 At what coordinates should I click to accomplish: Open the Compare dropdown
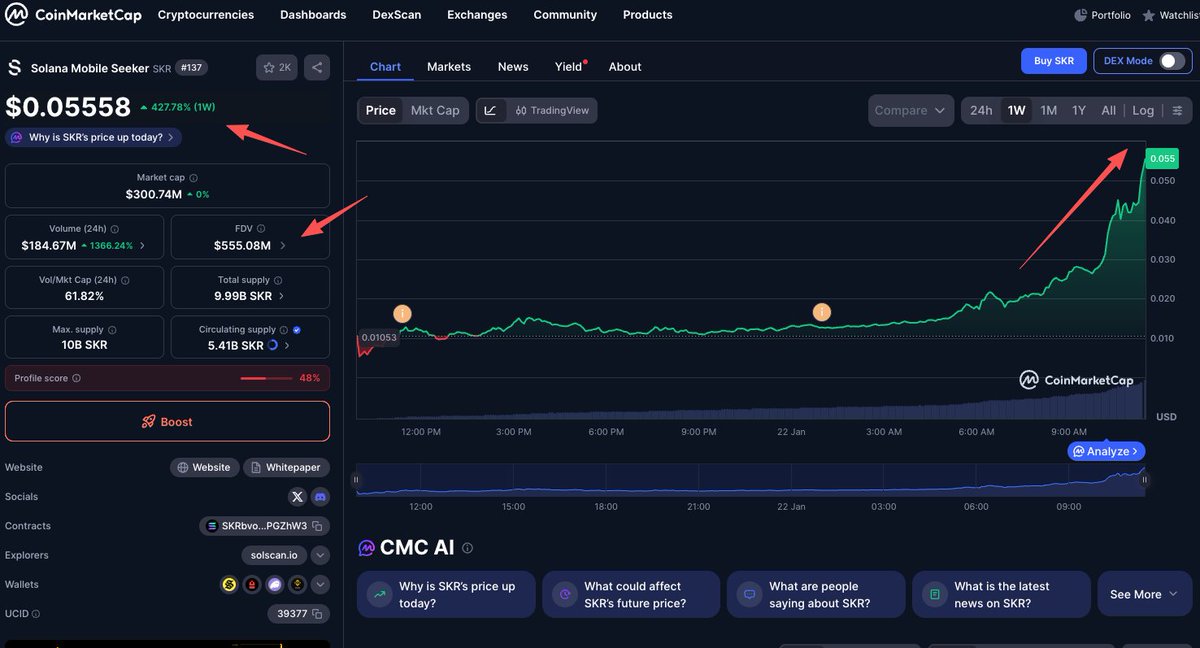(x=911, y=110)
